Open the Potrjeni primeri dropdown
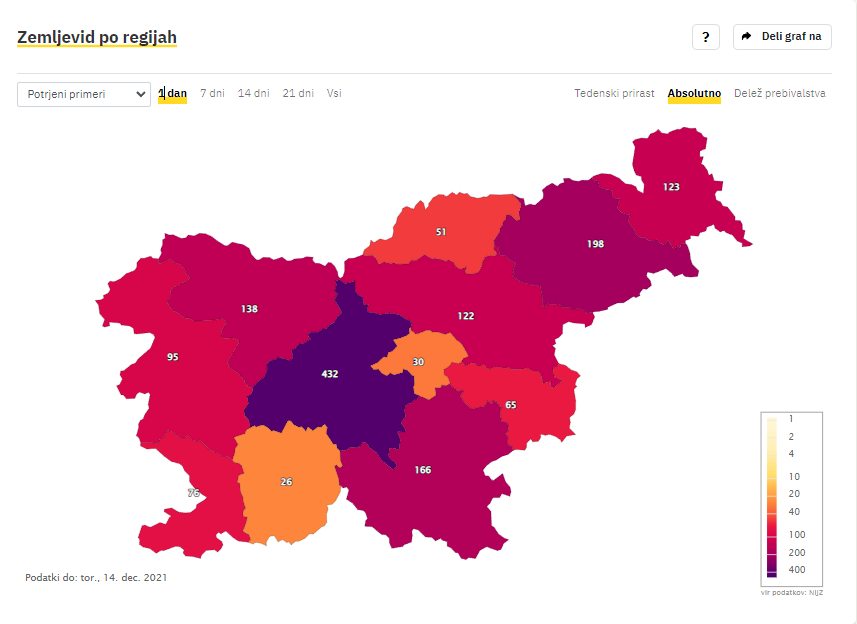857x624 pixels. pos(84,94)
